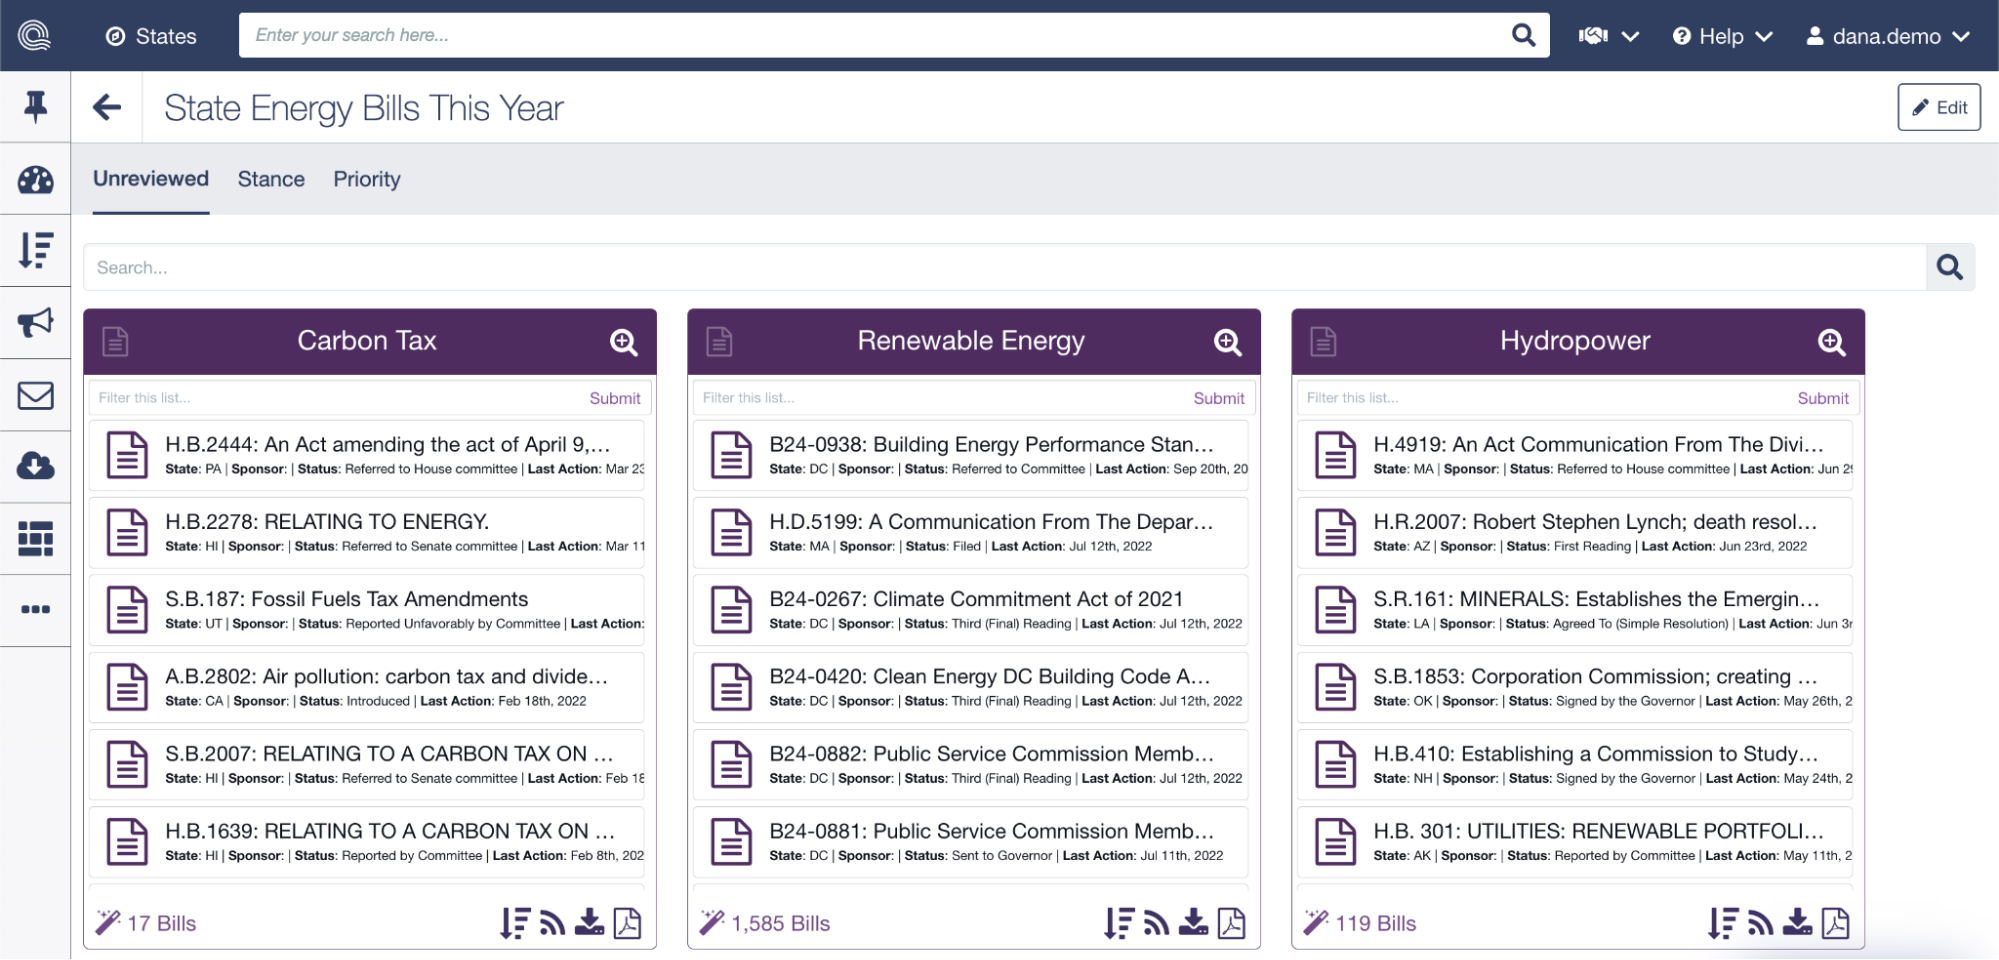Open the email icon in the left sidebar

pos(35,396)
